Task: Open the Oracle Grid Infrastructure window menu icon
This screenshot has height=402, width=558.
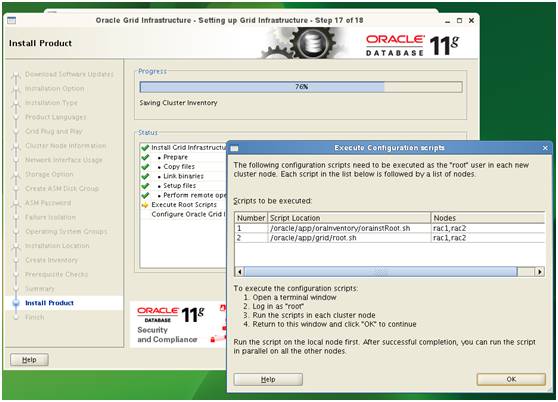Action: 11,21
